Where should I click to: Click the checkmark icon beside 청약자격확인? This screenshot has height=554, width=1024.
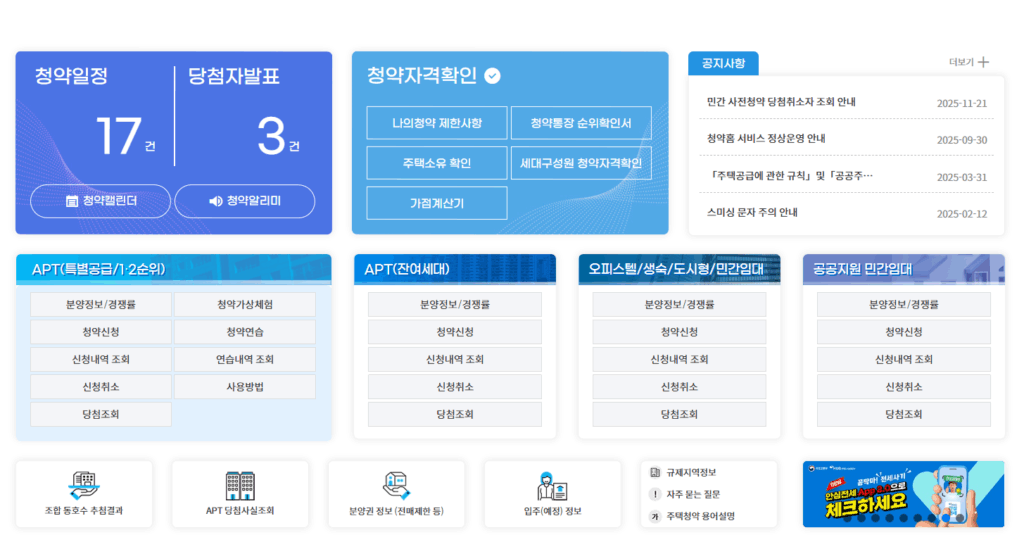[492, 76]
